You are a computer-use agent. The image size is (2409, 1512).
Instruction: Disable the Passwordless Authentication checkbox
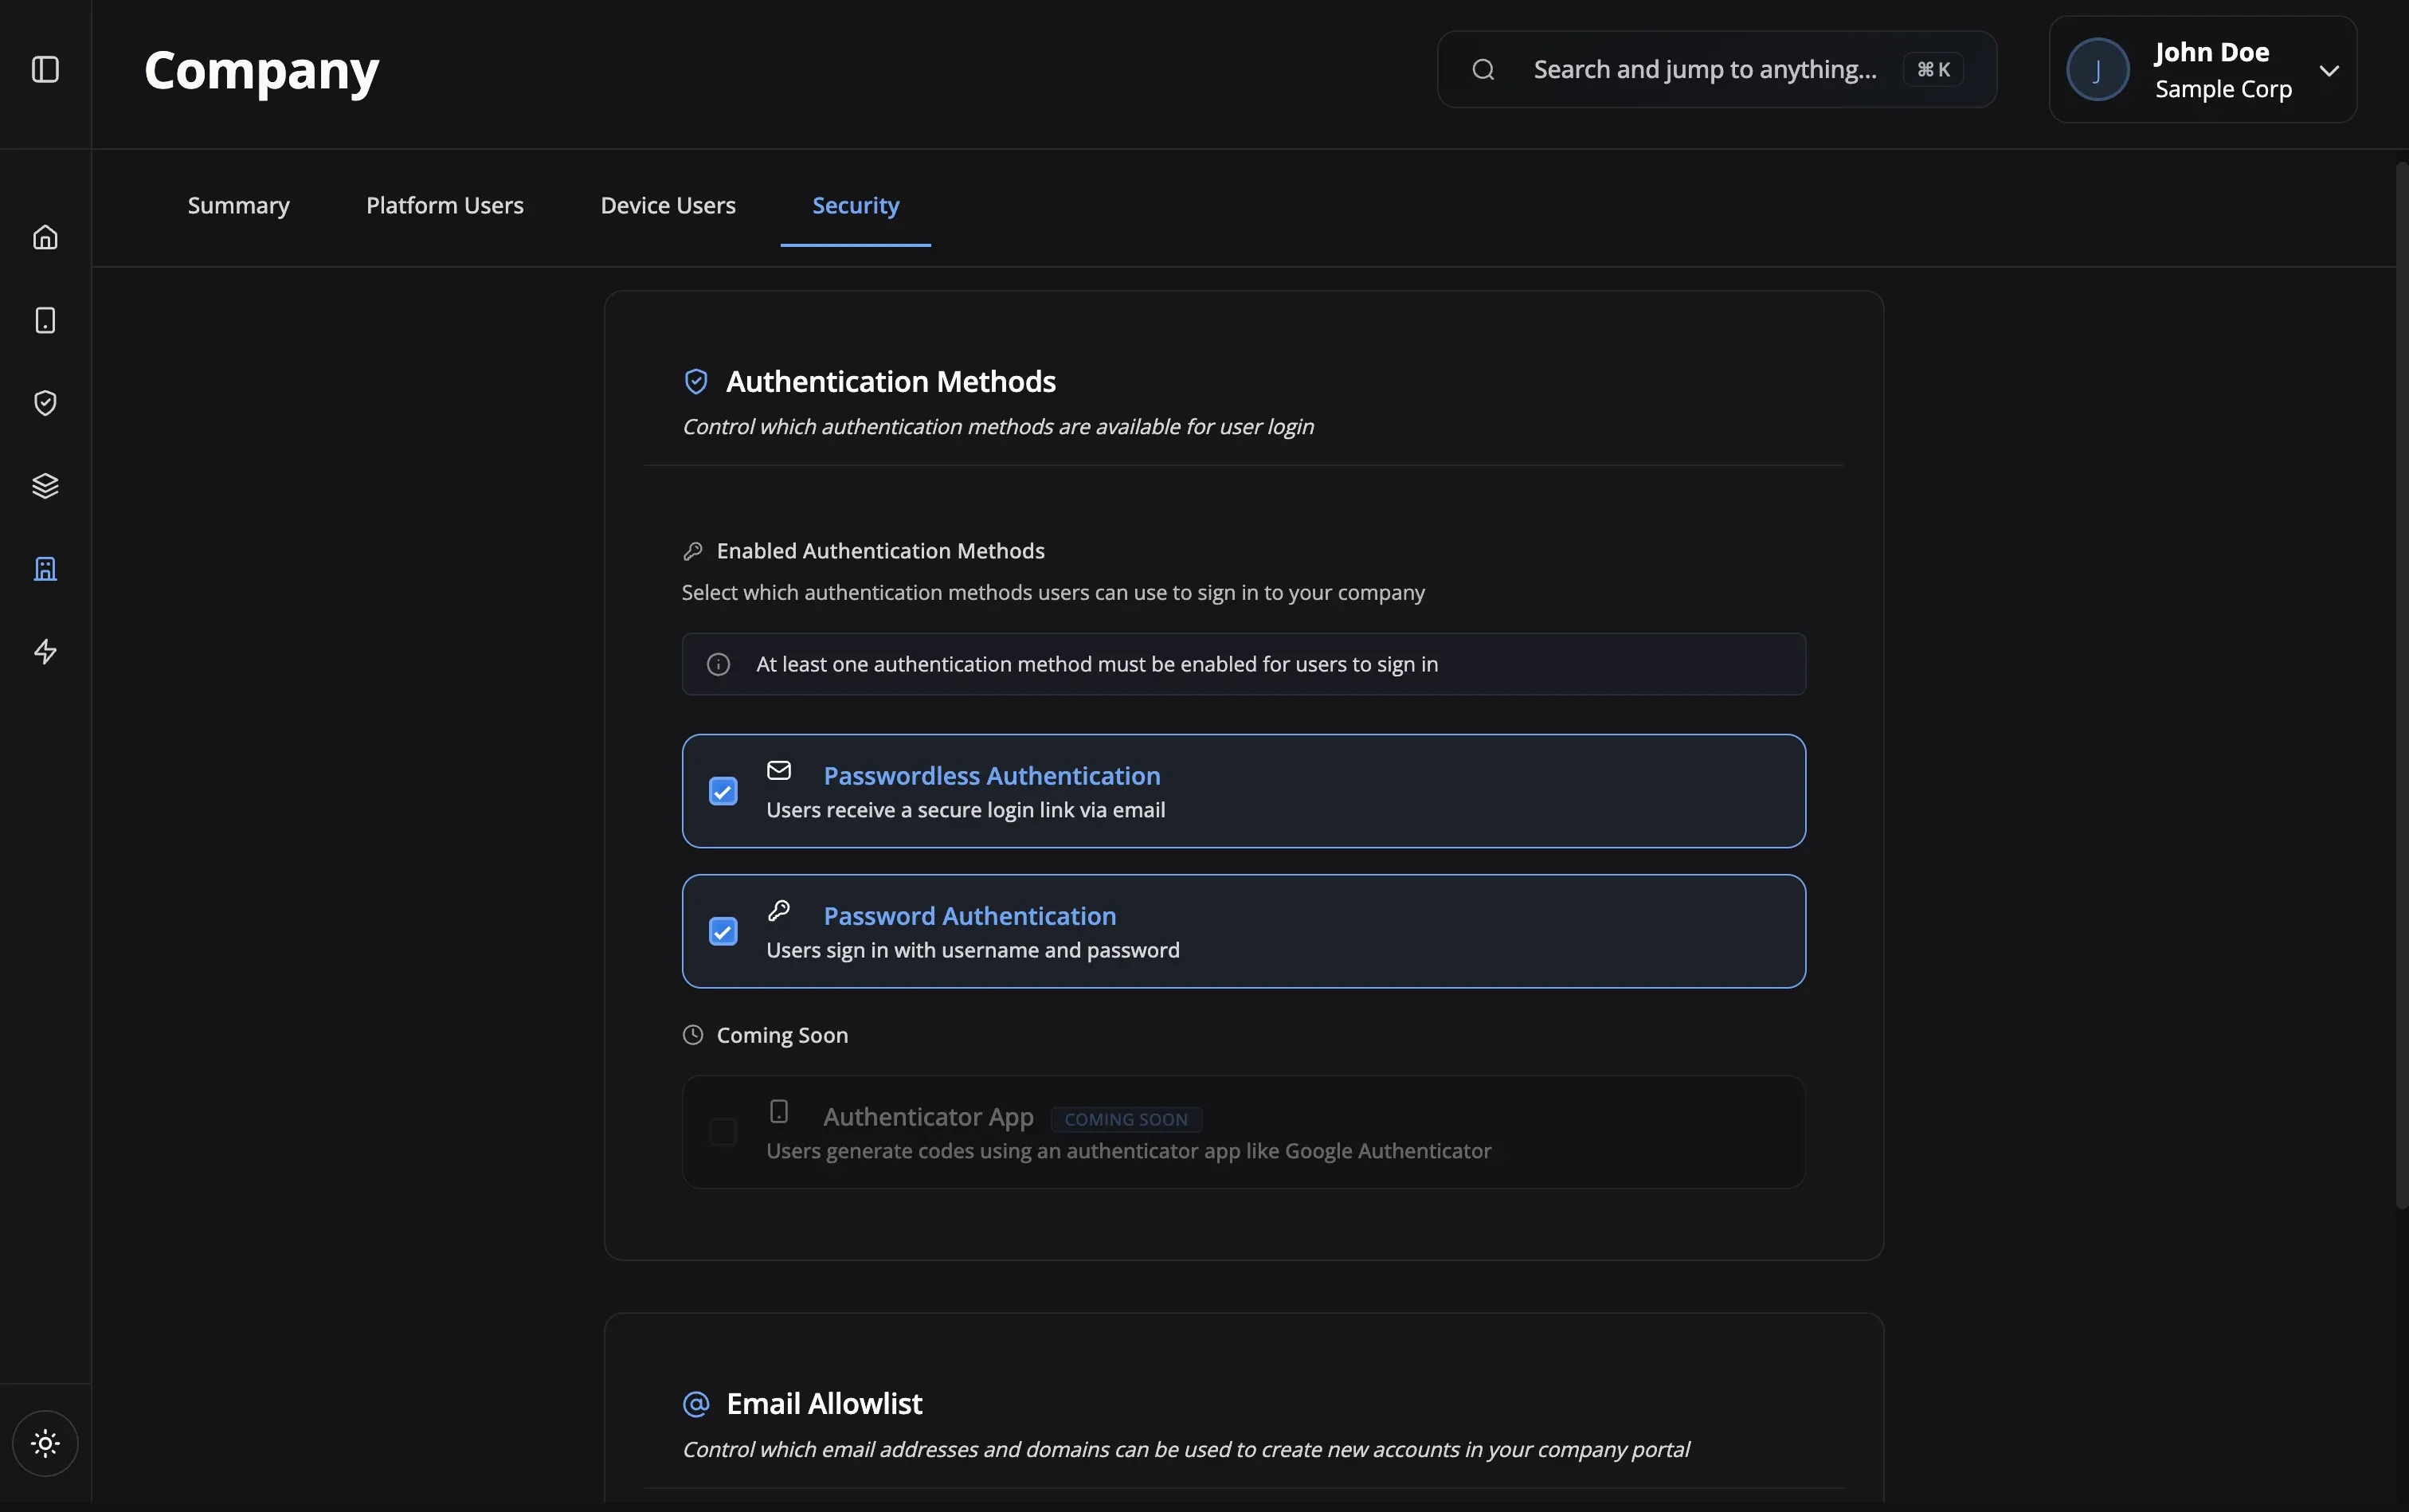point(723,791)
